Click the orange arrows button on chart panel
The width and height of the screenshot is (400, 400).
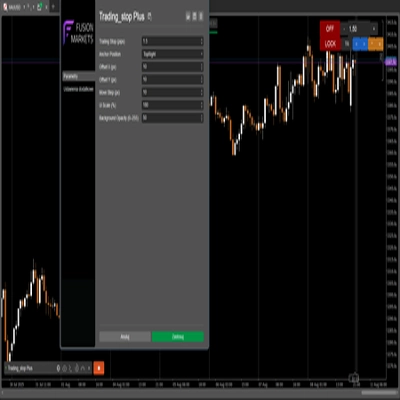coord(376,44)
